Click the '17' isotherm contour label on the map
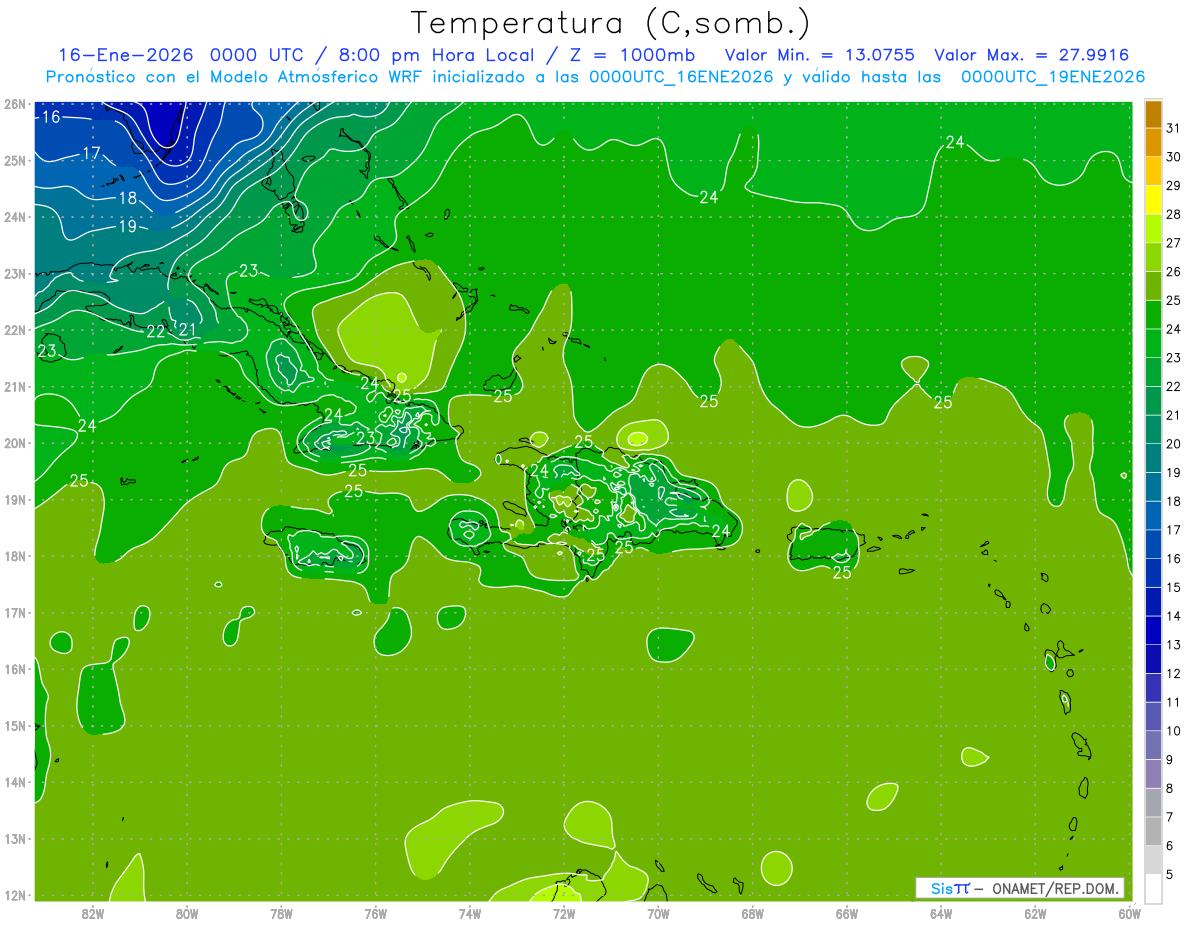Screen dimensions: 1200x927 [91, 153]
